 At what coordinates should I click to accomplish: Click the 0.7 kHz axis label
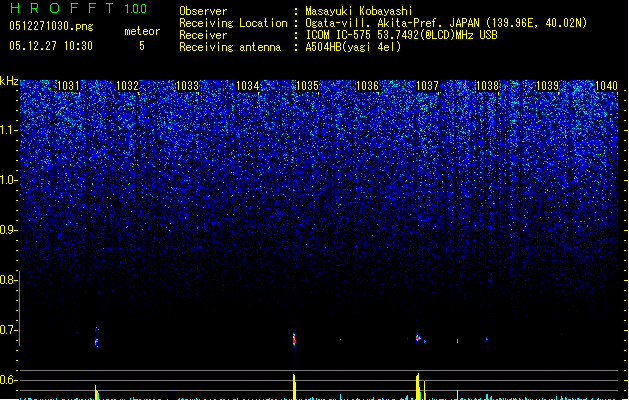pyautogui.click(x=8, y=330)
